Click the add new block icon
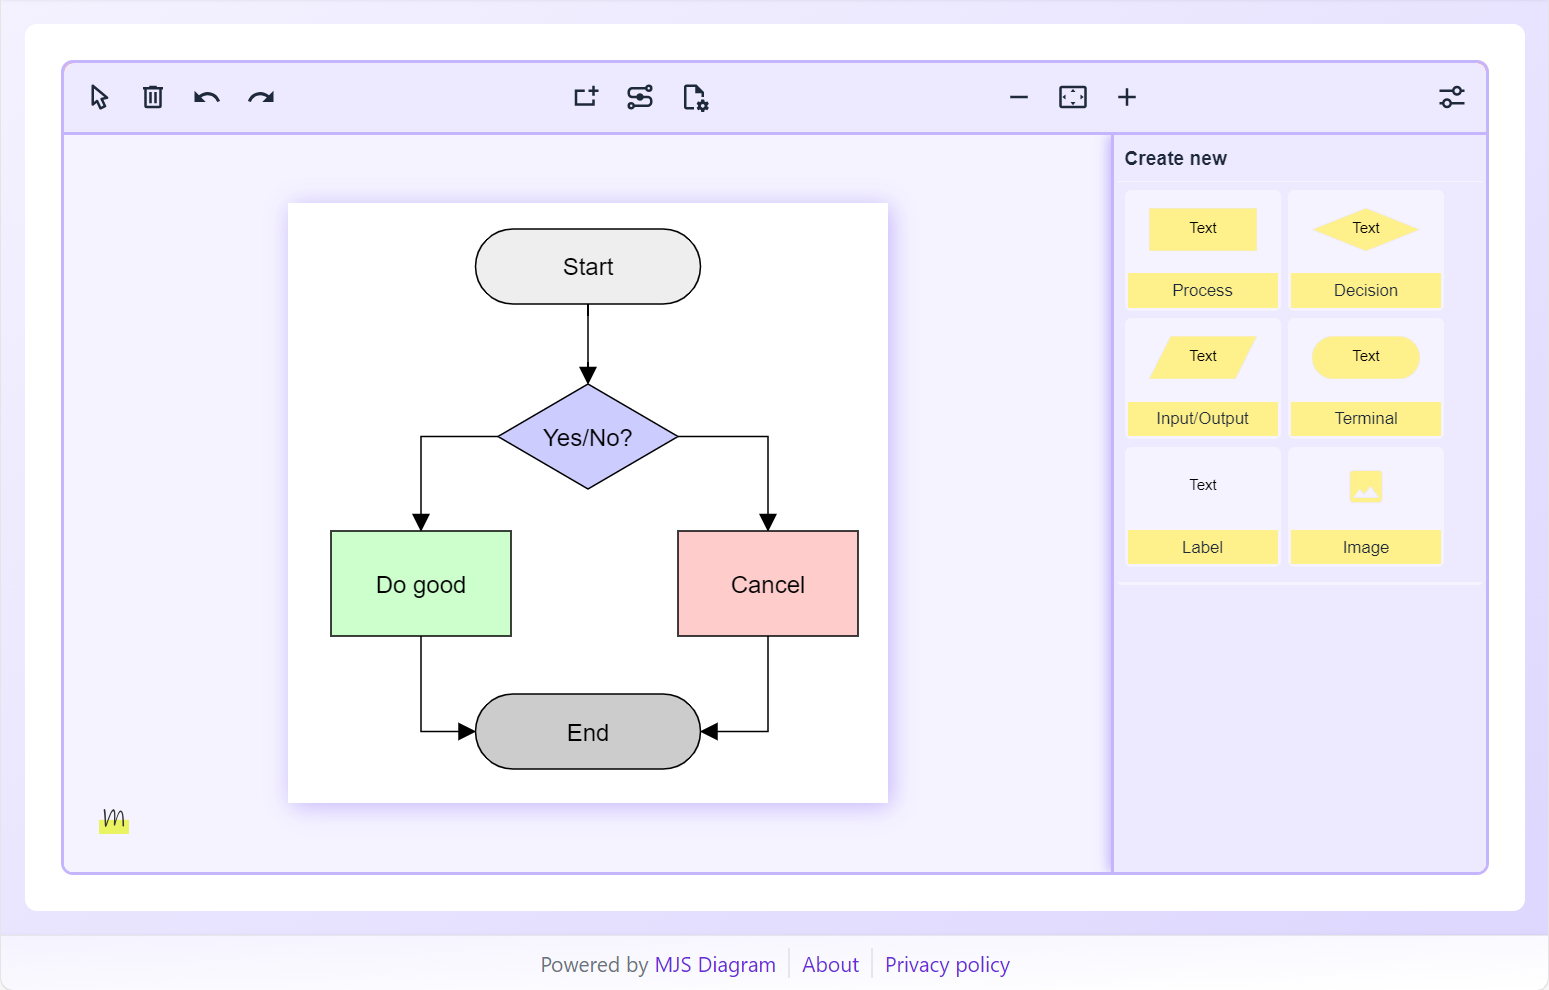The image size is (1549, 990). point(586,97)
